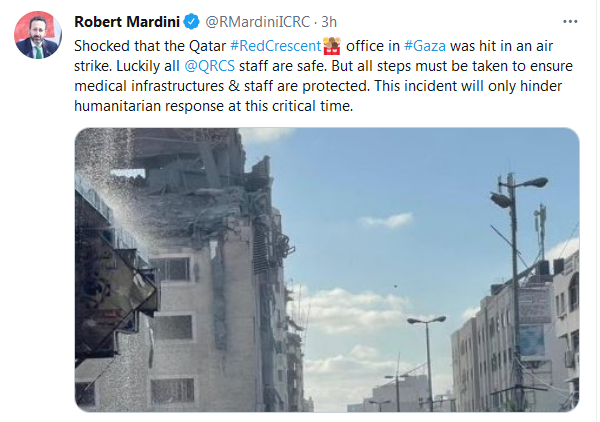Image resolution: width=600 pixels, height=422 pixels.
Task: Follow the #Gaza hashtag
Action: click(425, 46)
